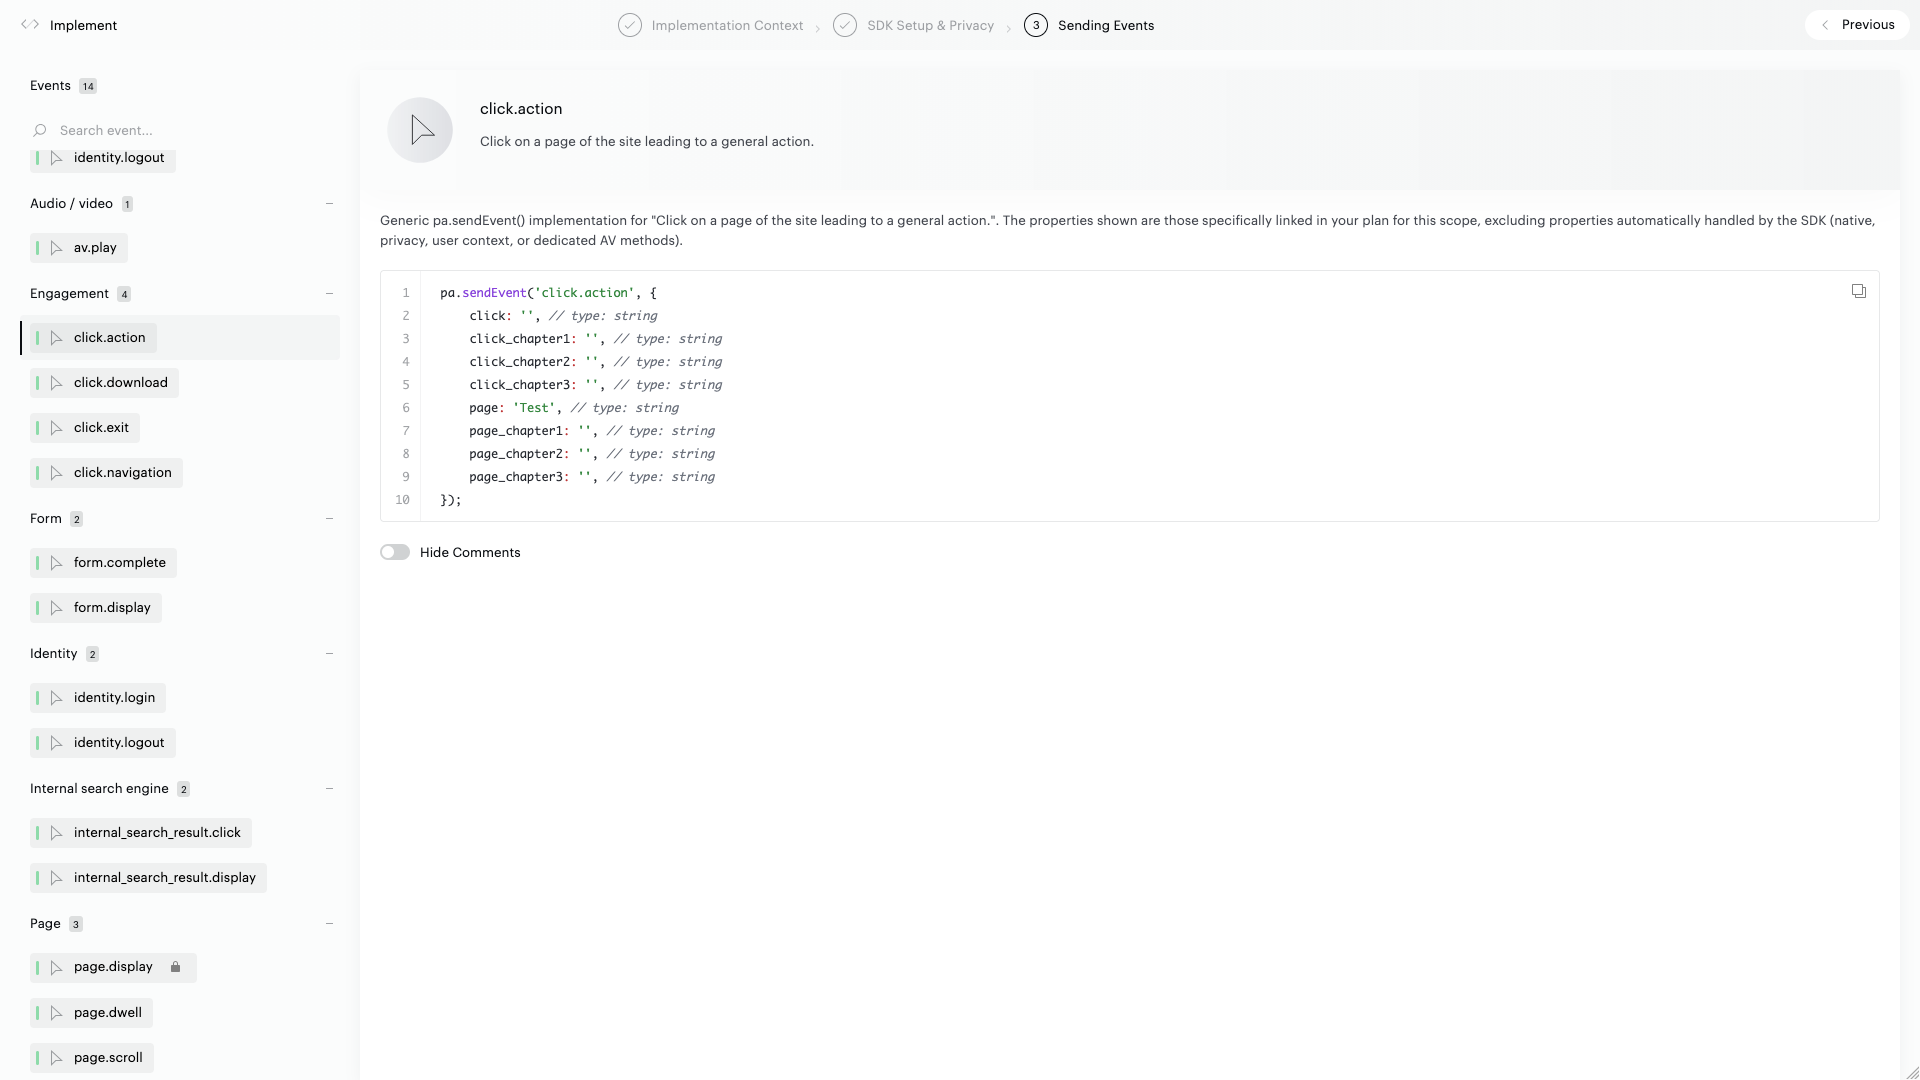Click the av.play event cursor icon

coord(56,248)
